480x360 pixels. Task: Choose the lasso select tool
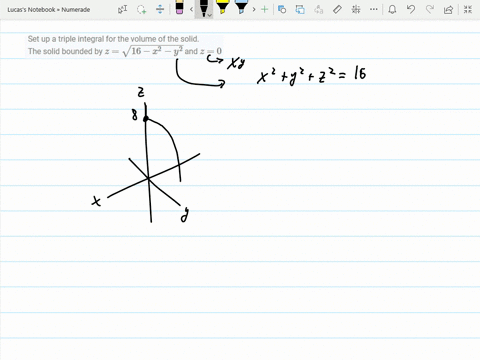[142, 9]
